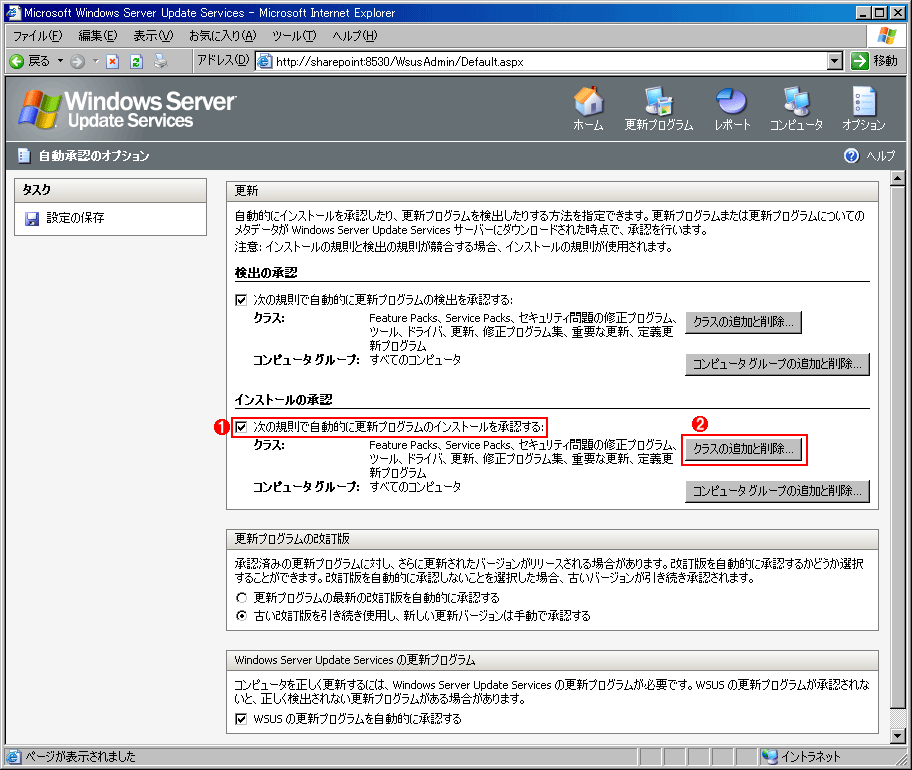Click the IE Stop button
The height and width of the screenshot is (770, 912).
click(113, 62)
